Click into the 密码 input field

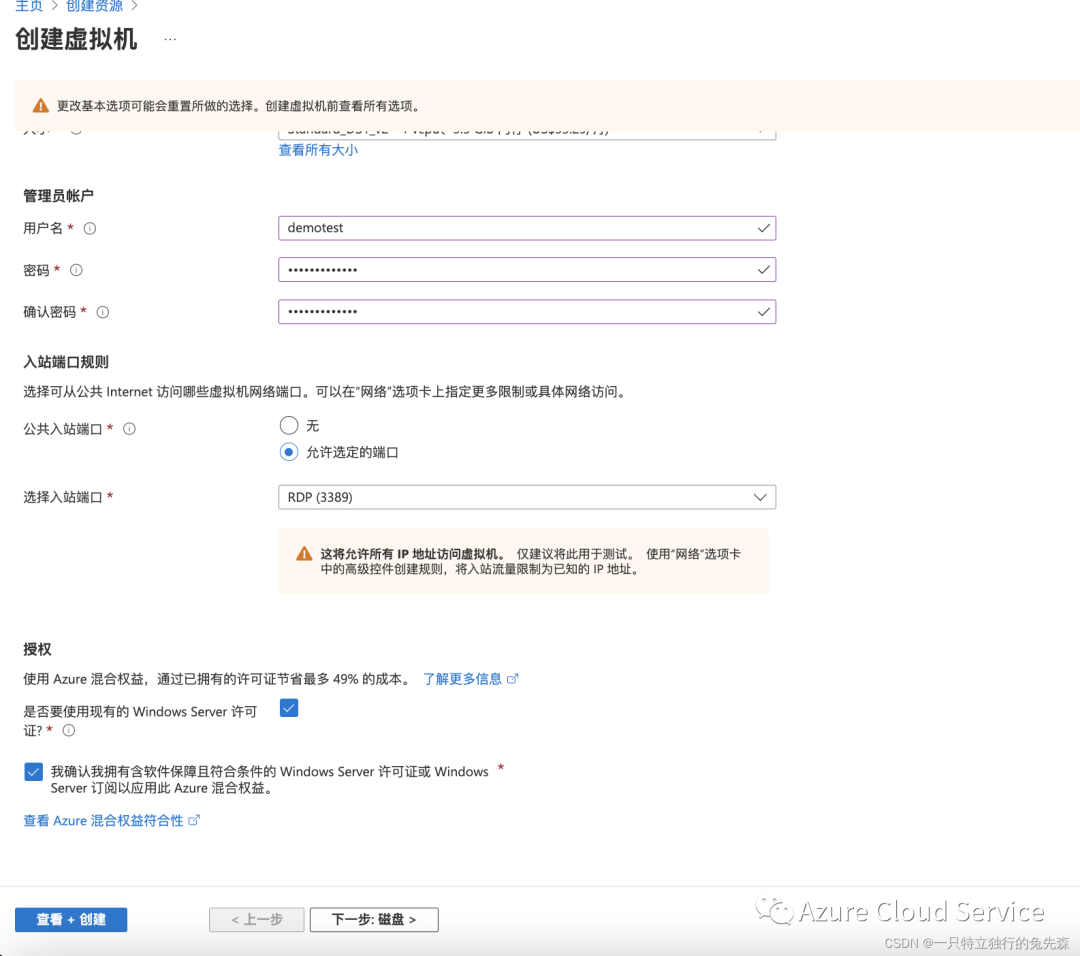(x=527, y=269)
